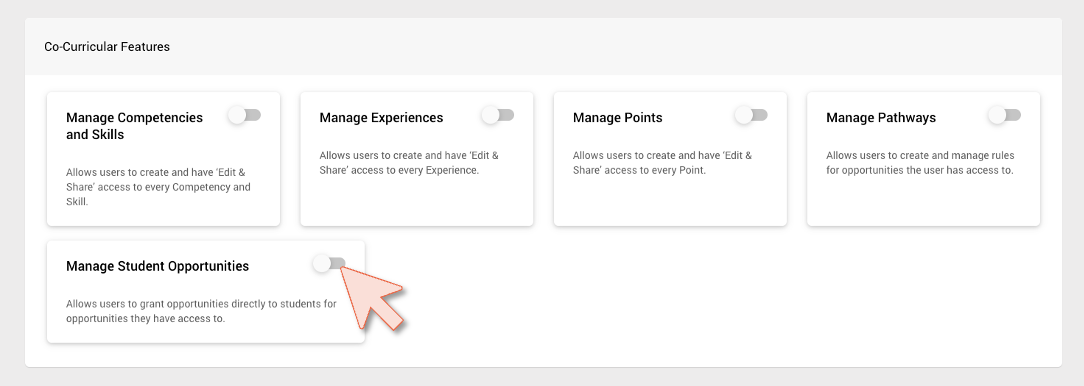Enable the Manage Student Opportunities toggle
This screenshot has height=386, width=1084.
329,263
